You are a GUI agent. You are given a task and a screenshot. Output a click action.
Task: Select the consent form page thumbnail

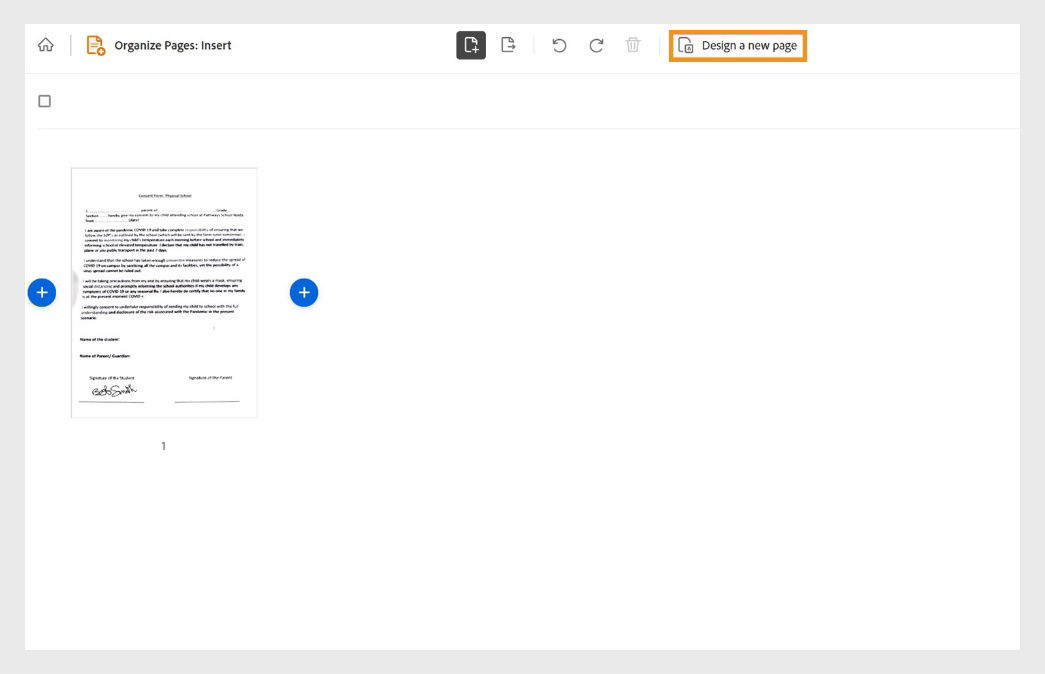coord(163,292)
